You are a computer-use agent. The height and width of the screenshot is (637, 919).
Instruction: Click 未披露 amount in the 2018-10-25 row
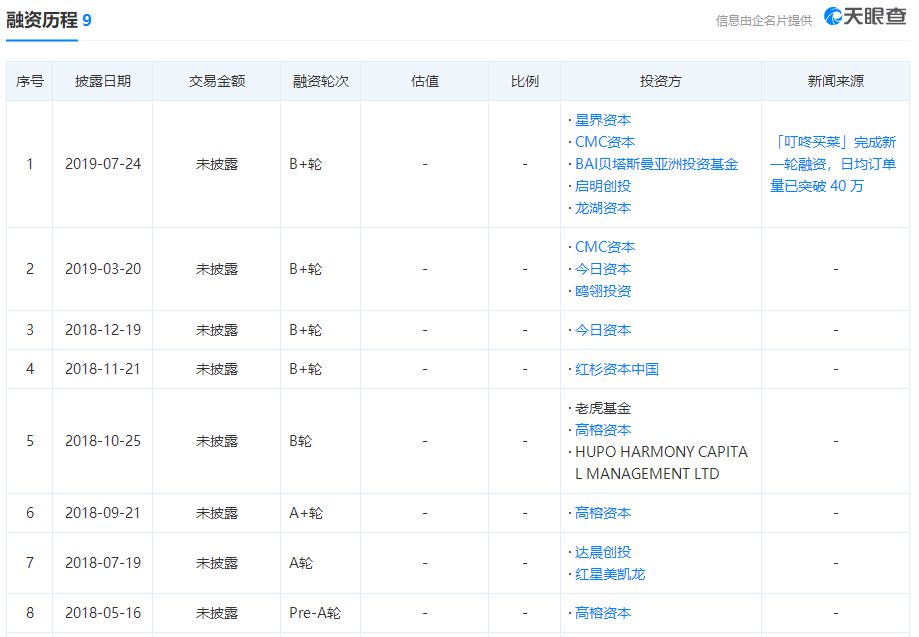point(217,441)
